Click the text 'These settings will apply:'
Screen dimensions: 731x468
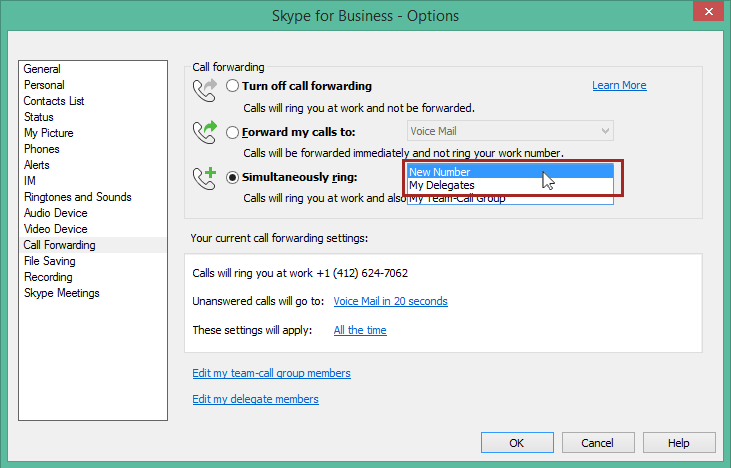(x=252, y=330)
